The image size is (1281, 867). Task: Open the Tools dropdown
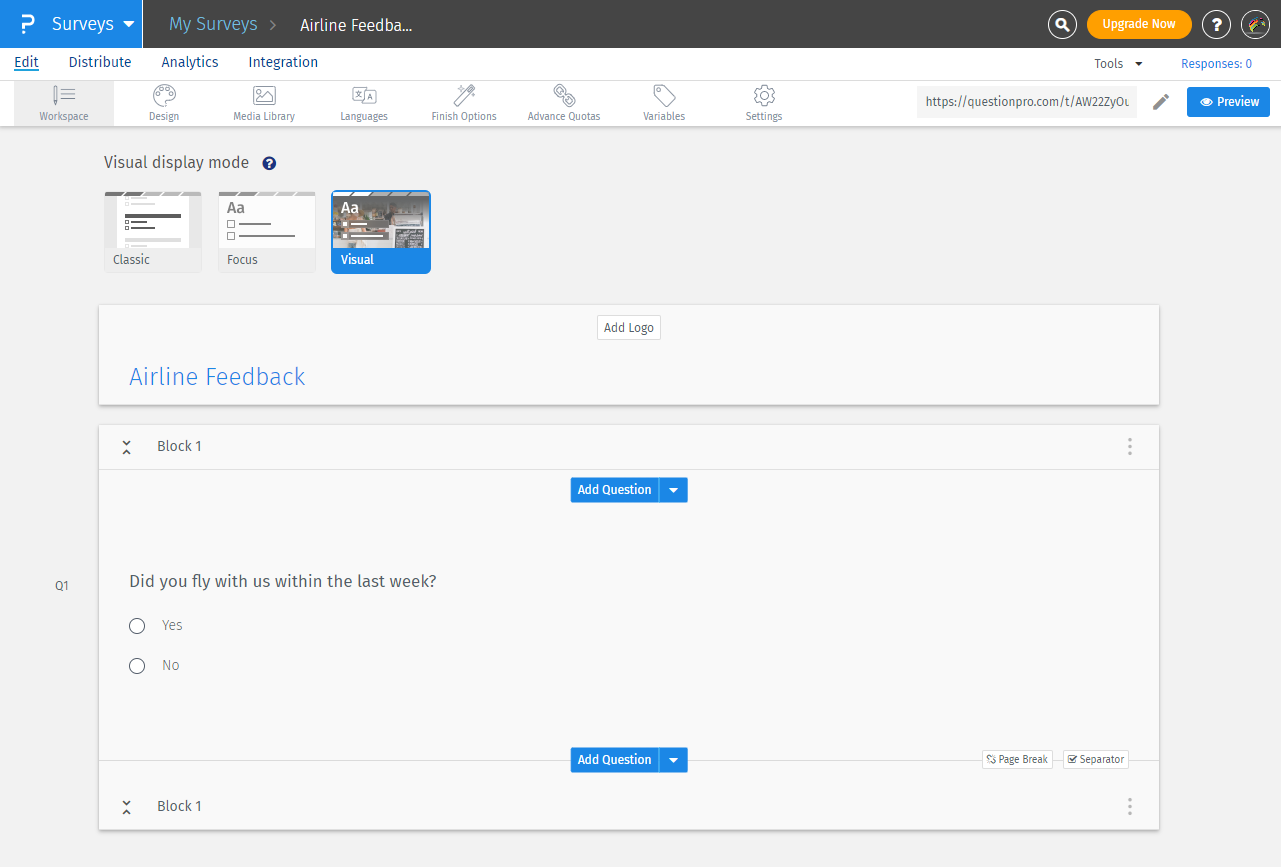click(1116, 62)
